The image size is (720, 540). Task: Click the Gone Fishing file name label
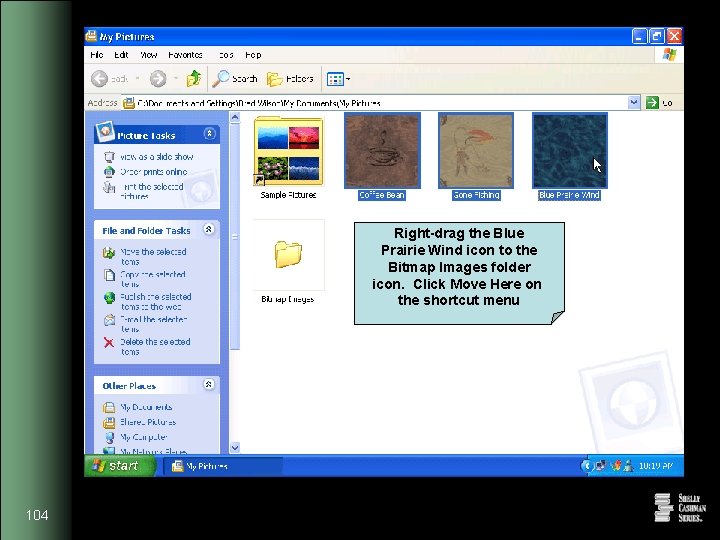point(476,195)
